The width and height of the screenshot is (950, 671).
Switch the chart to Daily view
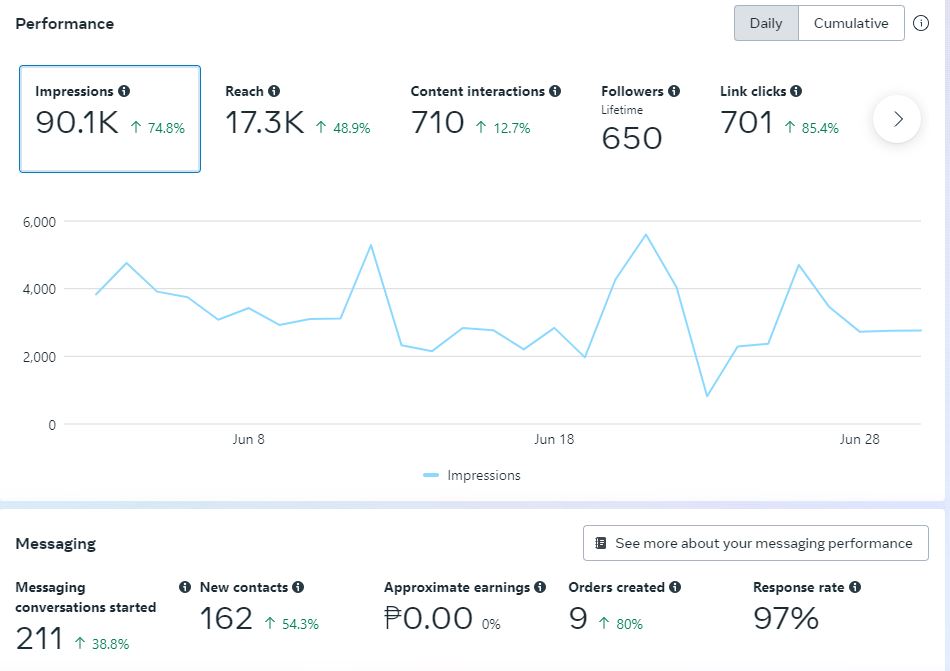766,23
